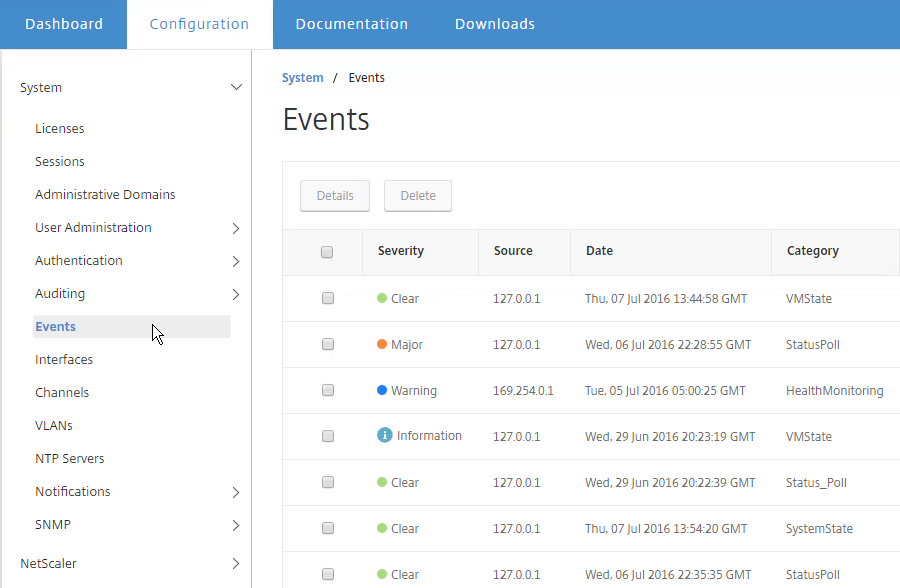The width and height of the screenshot is (900, 588).
Task: Click date Wed, 06 Jul 2016 22:28:55 GMT
Action: (x=668, y=345)
